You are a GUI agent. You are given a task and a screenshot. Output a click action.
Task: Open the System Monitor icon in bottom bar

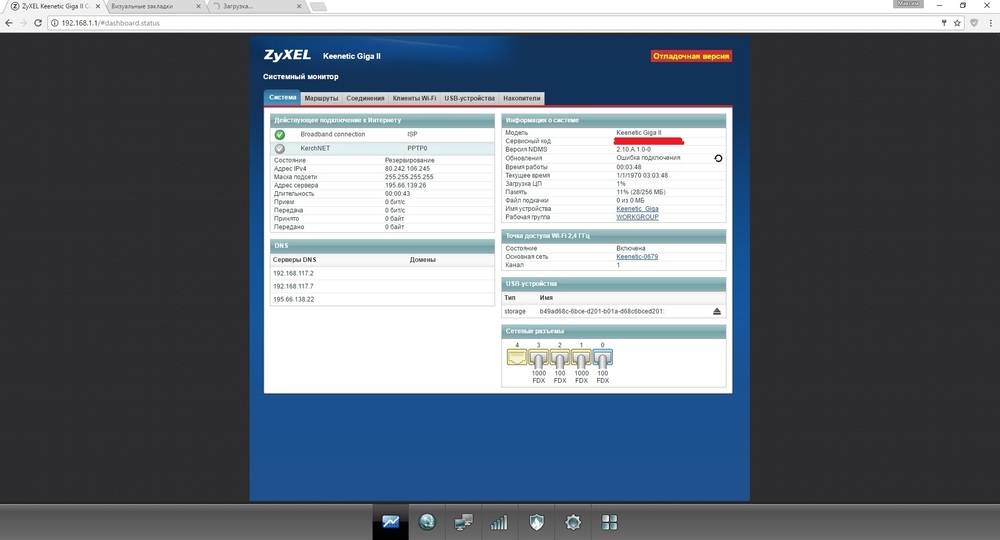tap(390, 522)
